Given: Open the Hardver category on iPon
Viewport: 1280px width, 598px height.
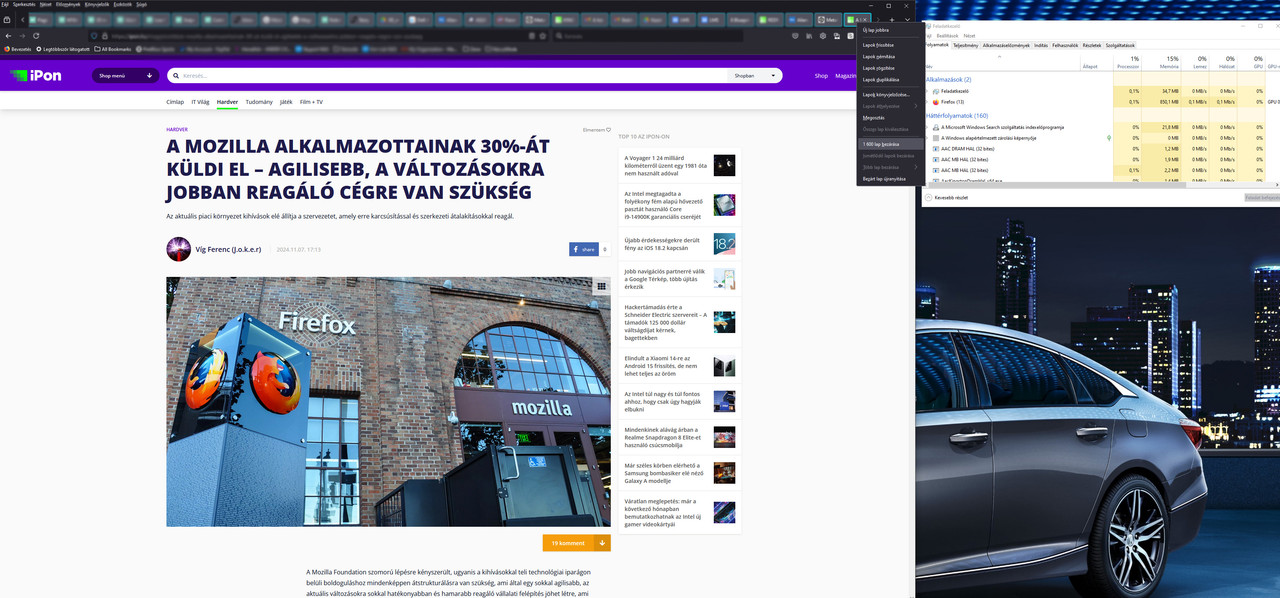Looking at the screenshot, I should (x=227, y=102).
